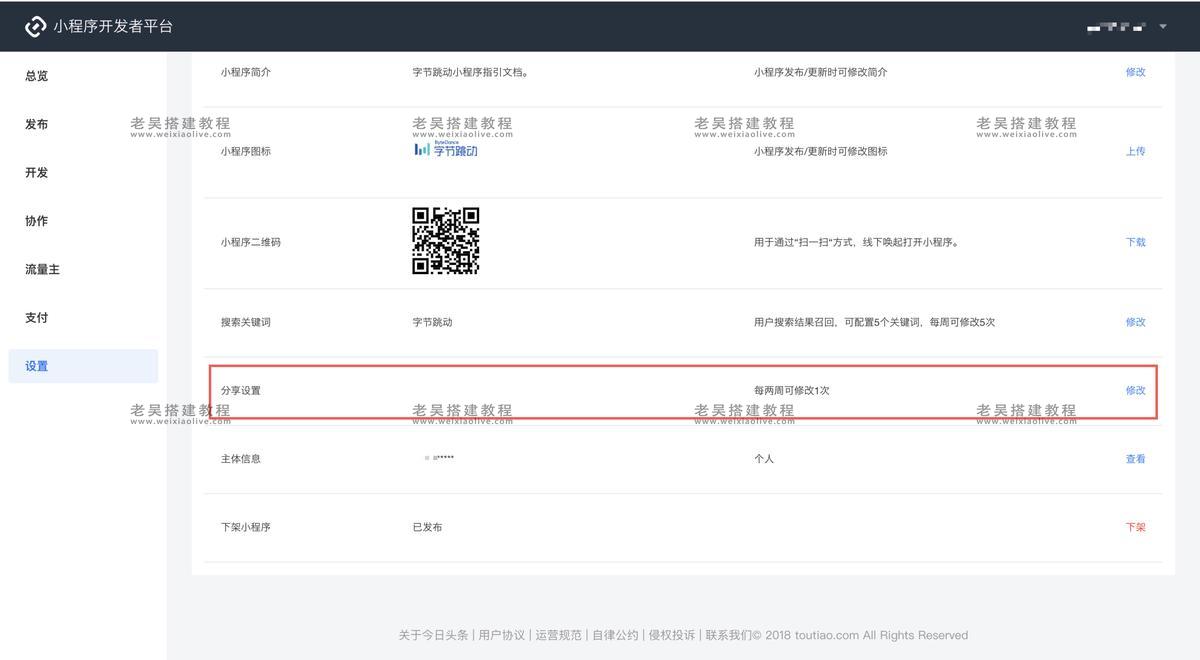The image size is (1200, 660).
Task: Click 修改 in the 分享设置 row
Action: coord(1136,390)
